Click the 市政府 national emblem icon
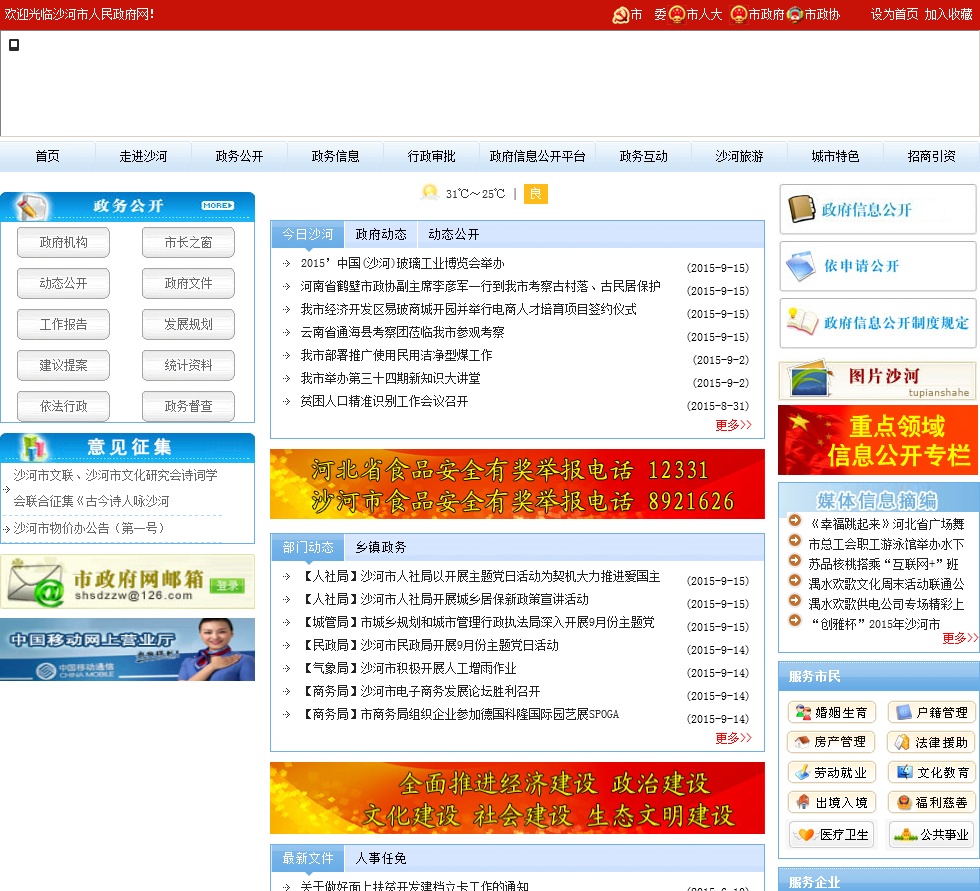This screenshot has width=980, height=891. click(x=739, y=14)
